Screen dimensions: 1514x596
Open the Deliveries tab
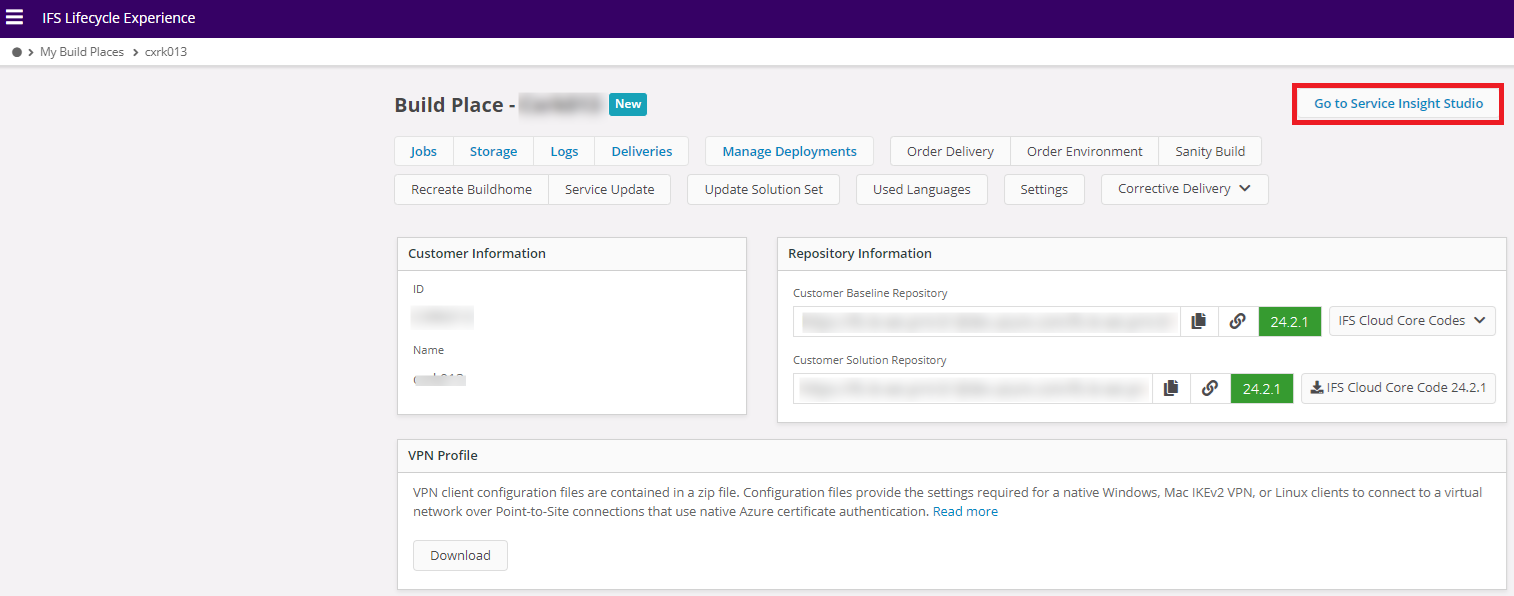642,151
